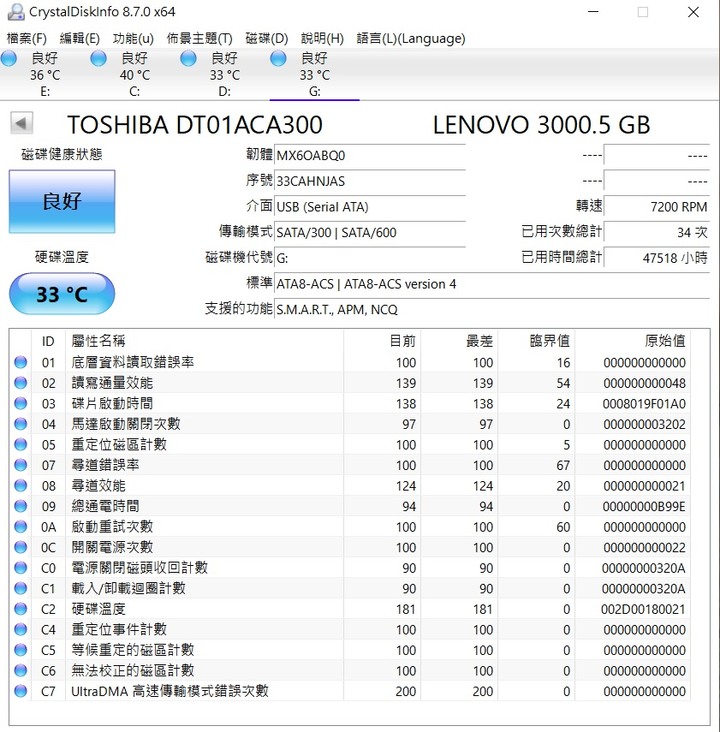This screenshot has width=720, height=732.
Task: Click status icon for attribute C2 硬碟溫度
Action: (x=21, y=609)
